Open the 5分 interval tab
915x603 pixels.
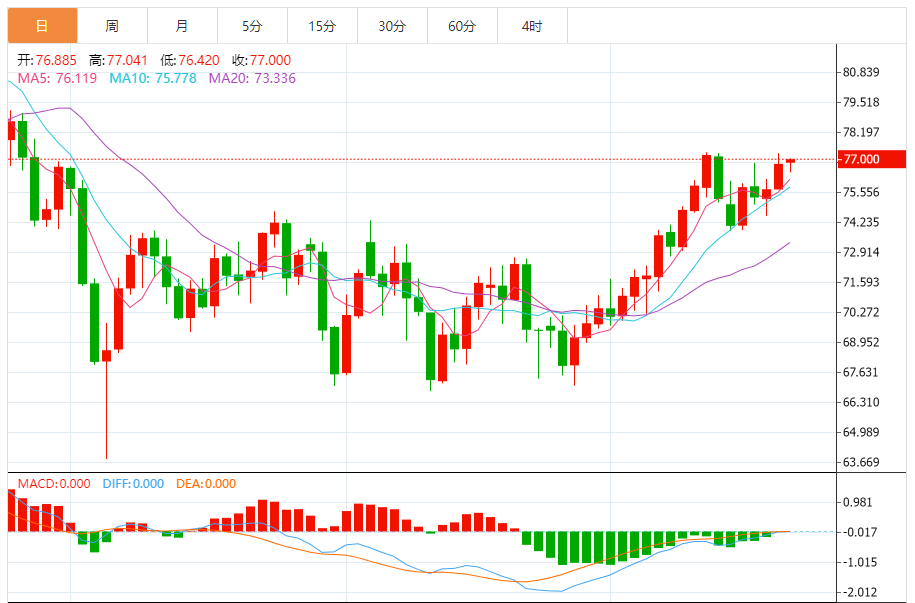point(252,26)
